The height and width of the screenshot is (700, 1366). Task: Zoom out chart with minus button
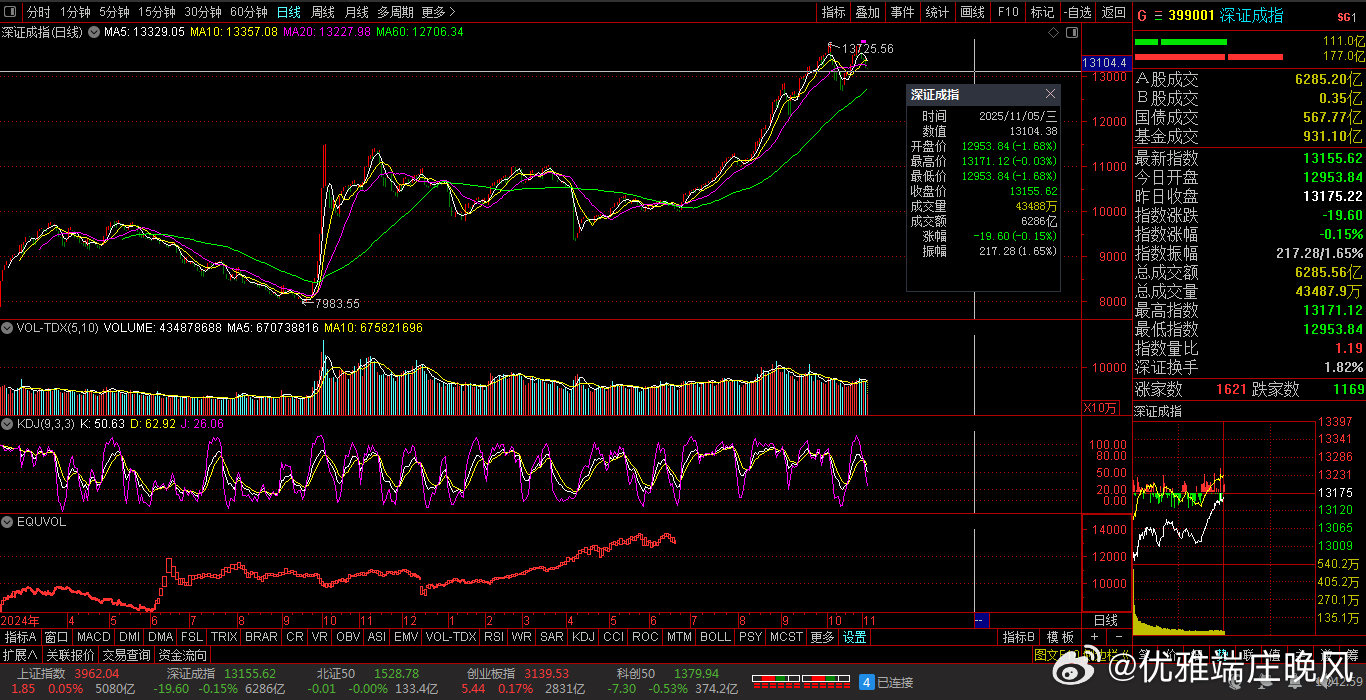click(1119, 637)
